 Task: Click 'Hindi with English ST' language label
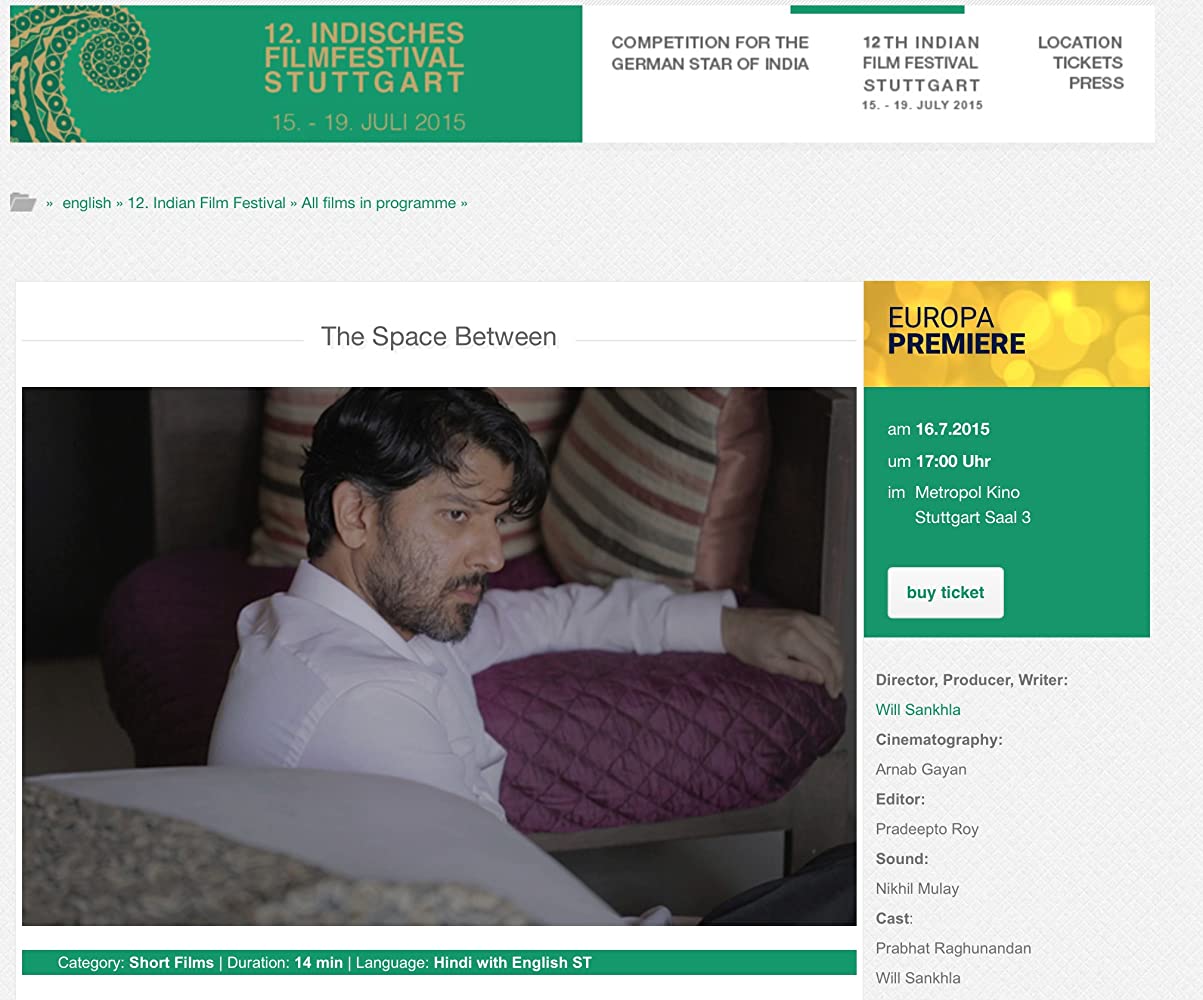coord(512,963)
